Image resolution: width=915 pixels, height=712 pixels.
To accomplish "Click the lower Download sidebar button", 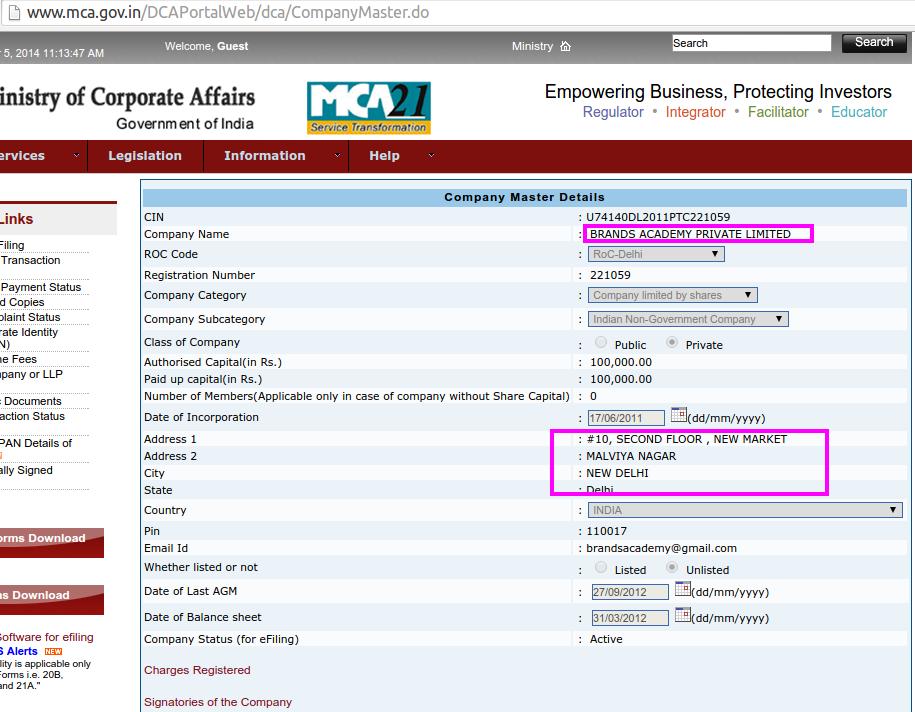I will [x=51, y=599].
